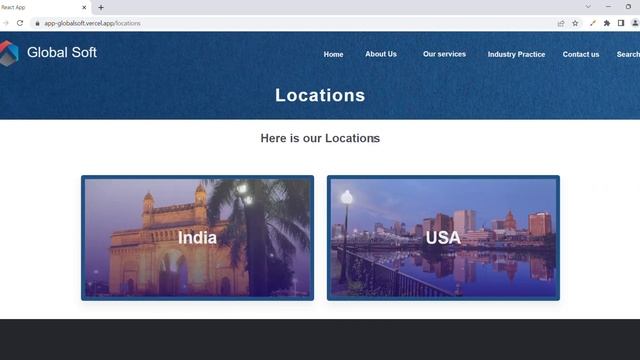The height and width of the screenshot is (360, 640).
Task: Open the share page icon
Action: coord(561,23)
